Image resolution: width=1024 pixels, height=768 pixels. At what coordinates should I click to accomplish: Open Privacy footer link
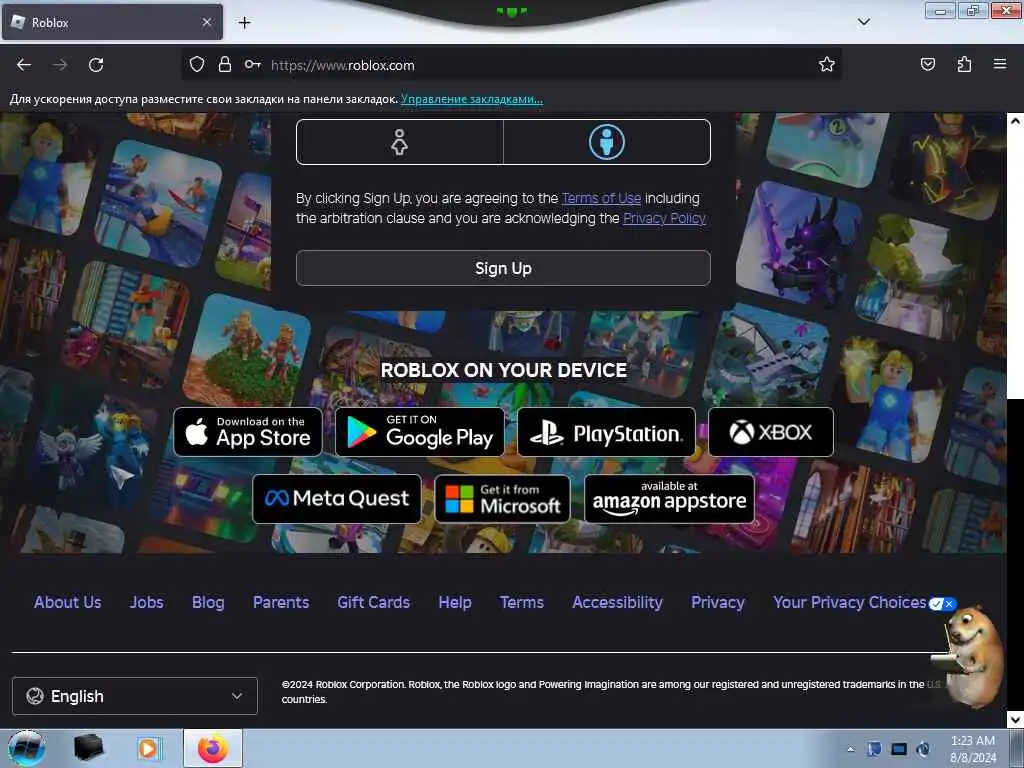tap(718, 602)
